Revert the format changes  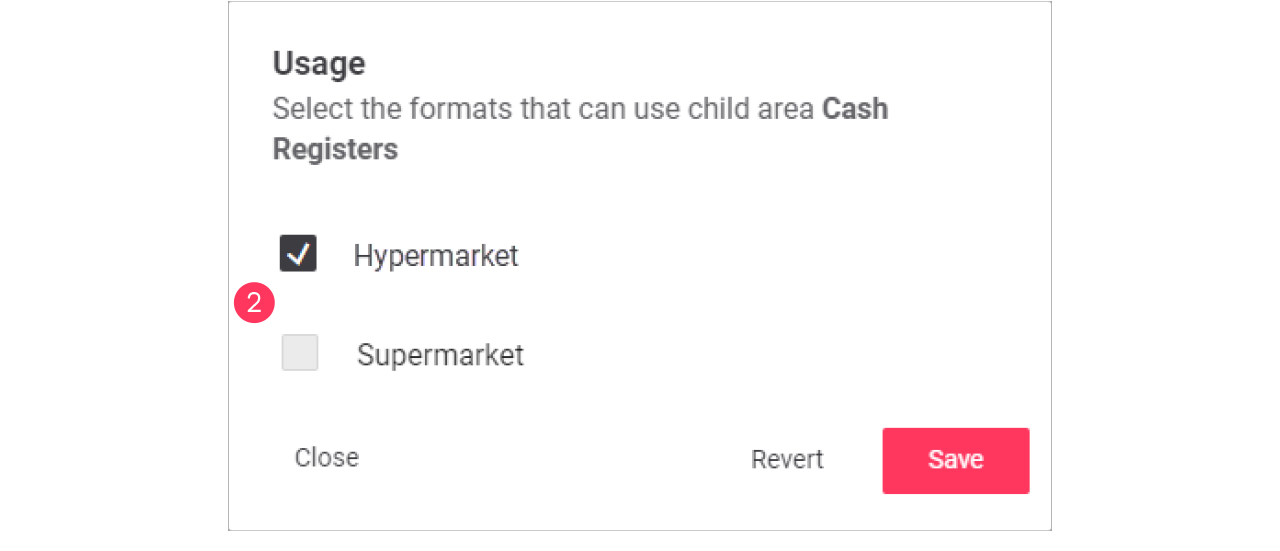[x=787, y=459]
